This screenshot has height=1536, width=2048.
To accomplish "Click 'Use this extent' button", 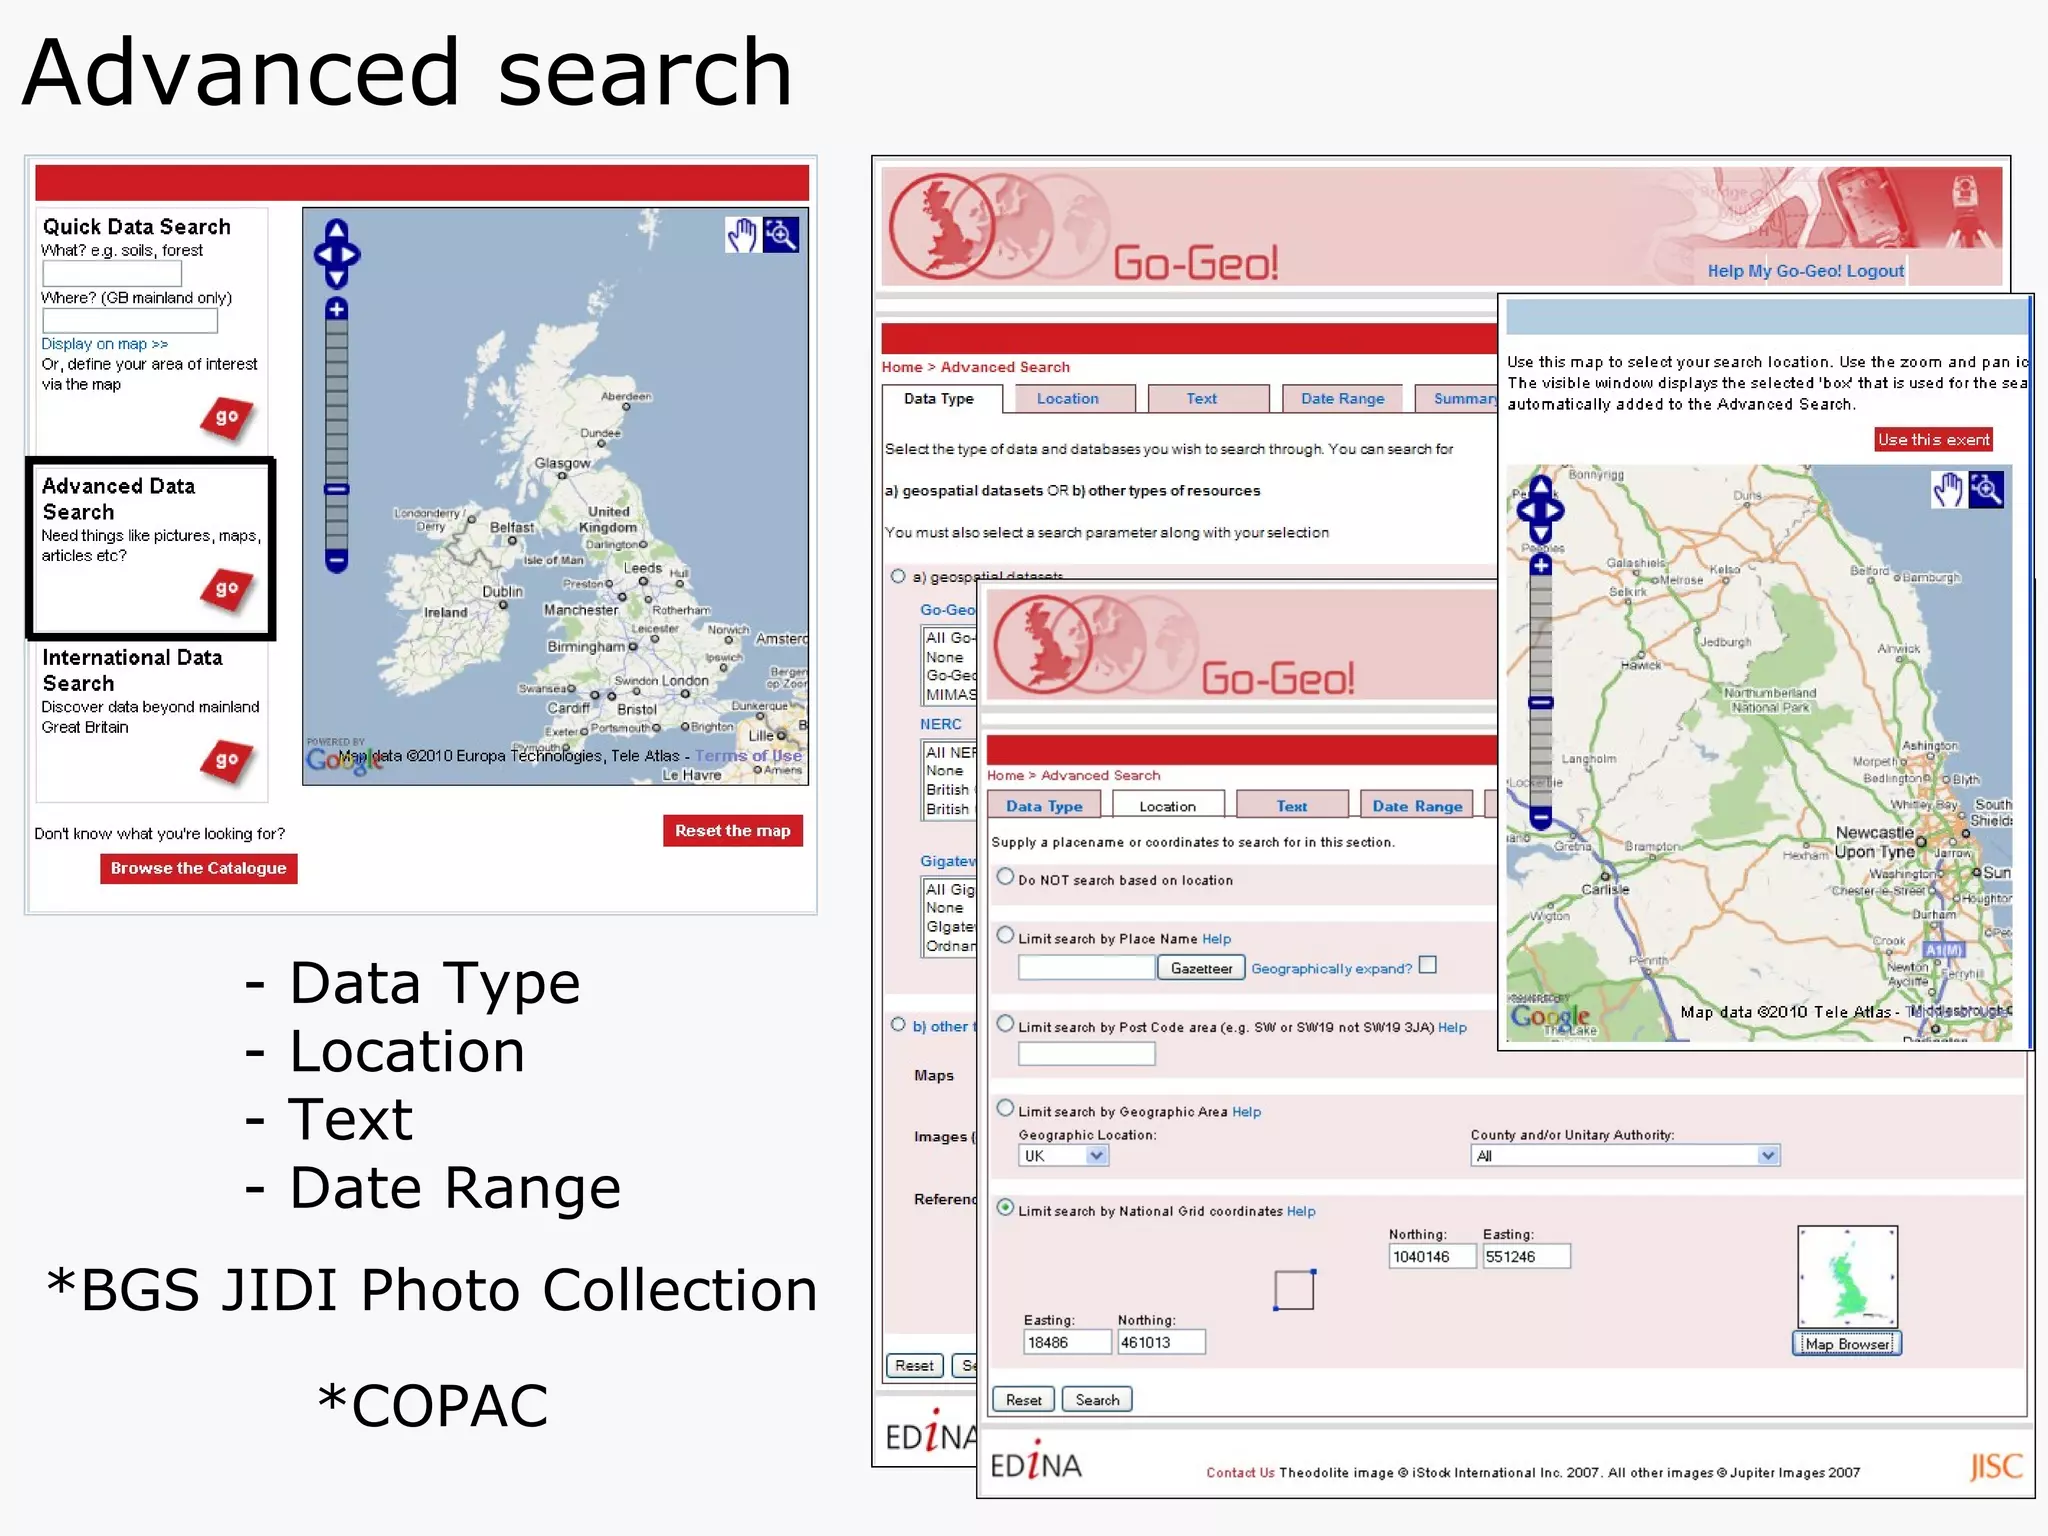I will pyautogui.click(x=1934, y=440).
